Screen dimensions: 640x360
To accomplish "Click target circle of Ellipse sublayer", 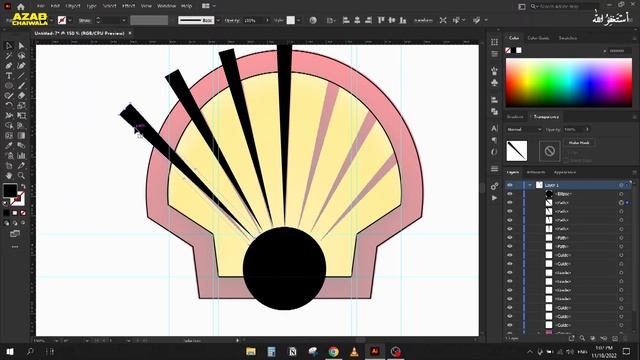I will [x=621, y=194].
